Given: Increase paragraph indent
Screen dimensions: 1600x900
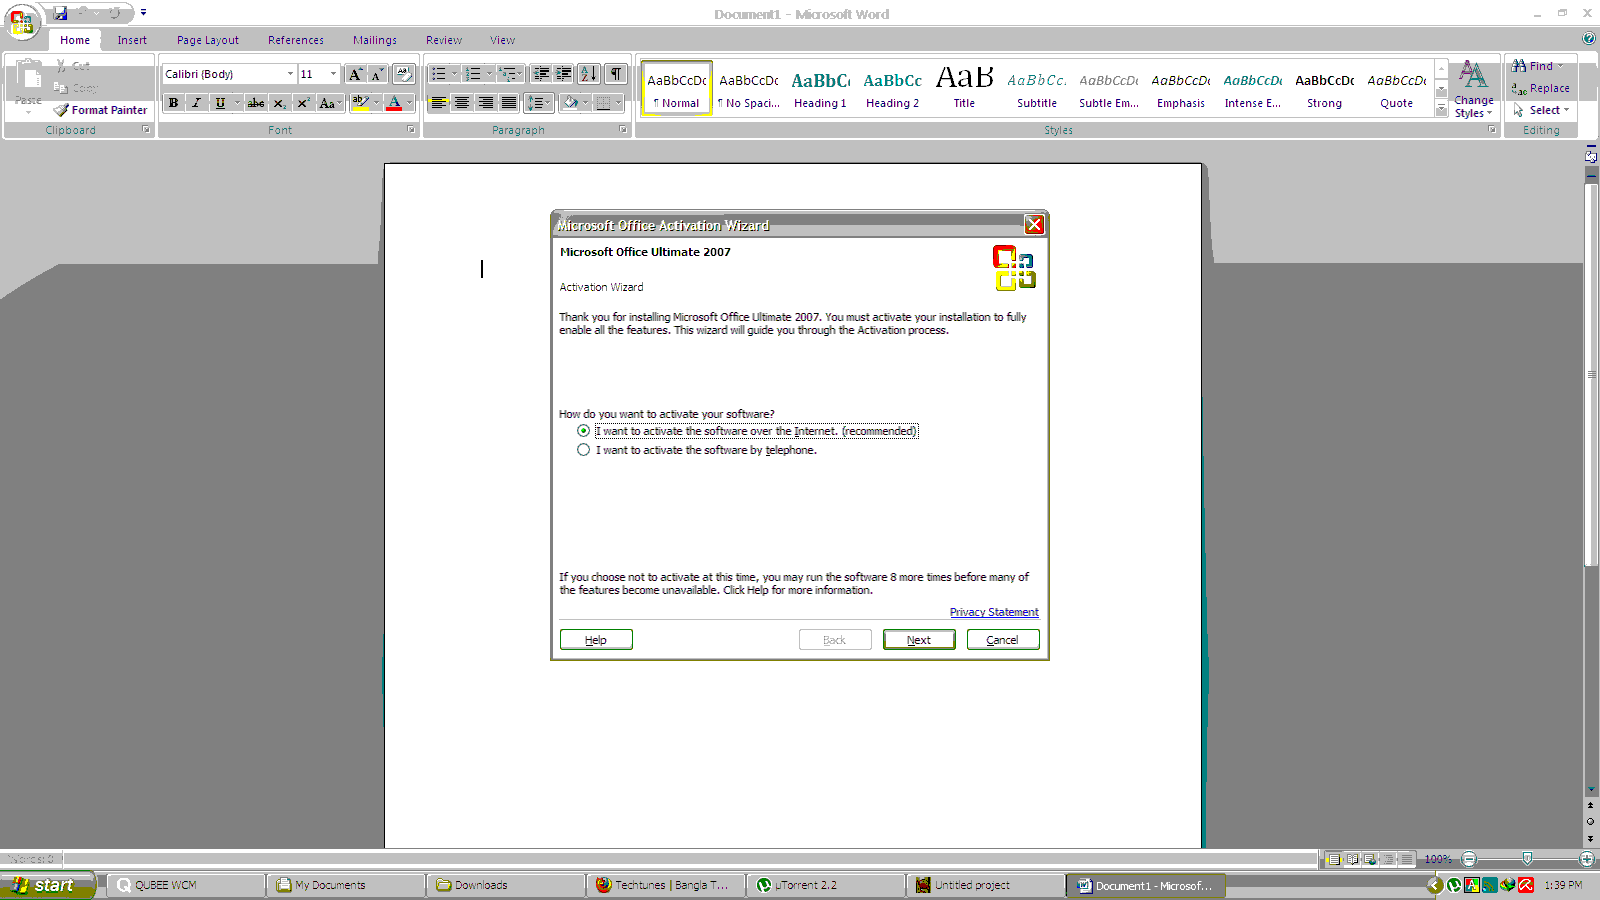Looking at the screenshot, I should [564, 74].
